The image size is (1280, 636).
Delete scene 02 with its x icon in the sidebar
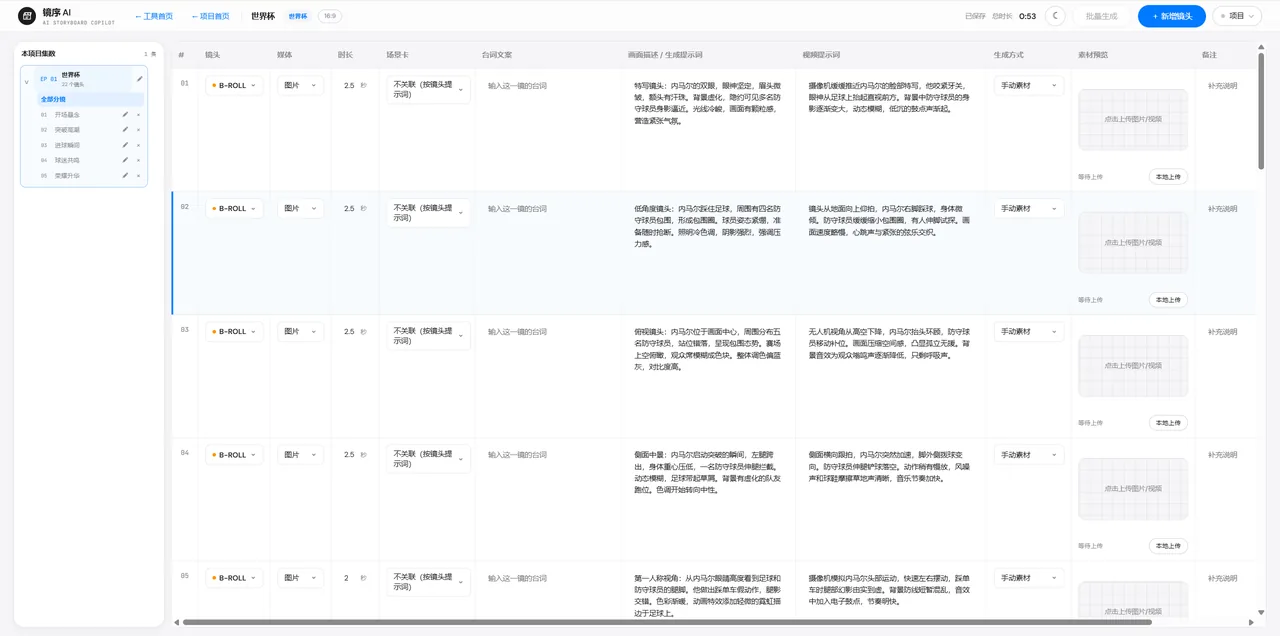(x=138, y=130)
